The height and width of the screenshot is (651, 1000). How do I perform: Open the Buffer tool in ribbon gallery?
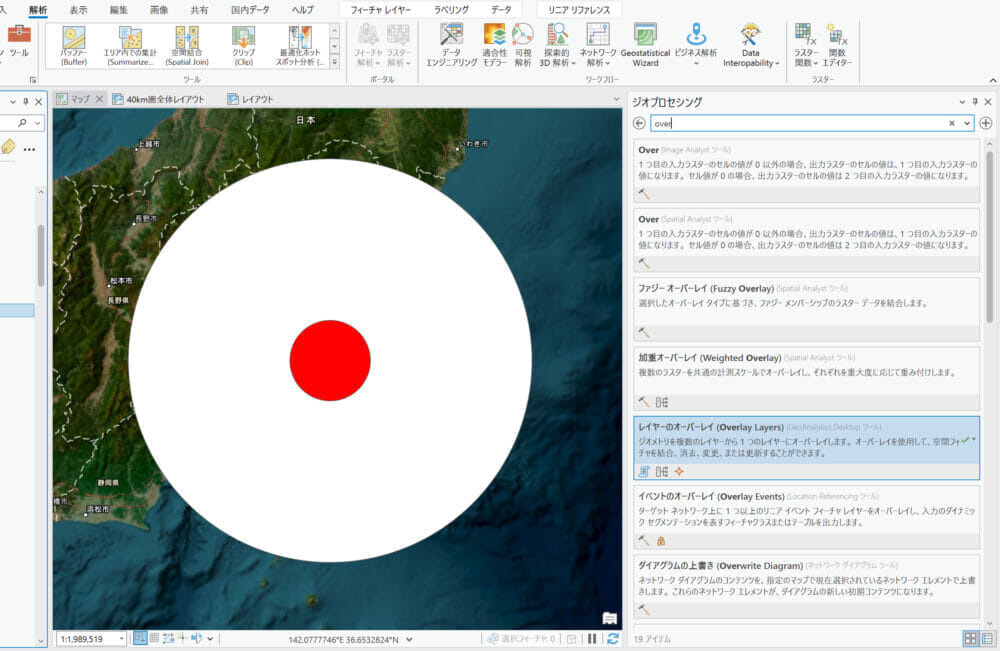click(x=74, y=46)
